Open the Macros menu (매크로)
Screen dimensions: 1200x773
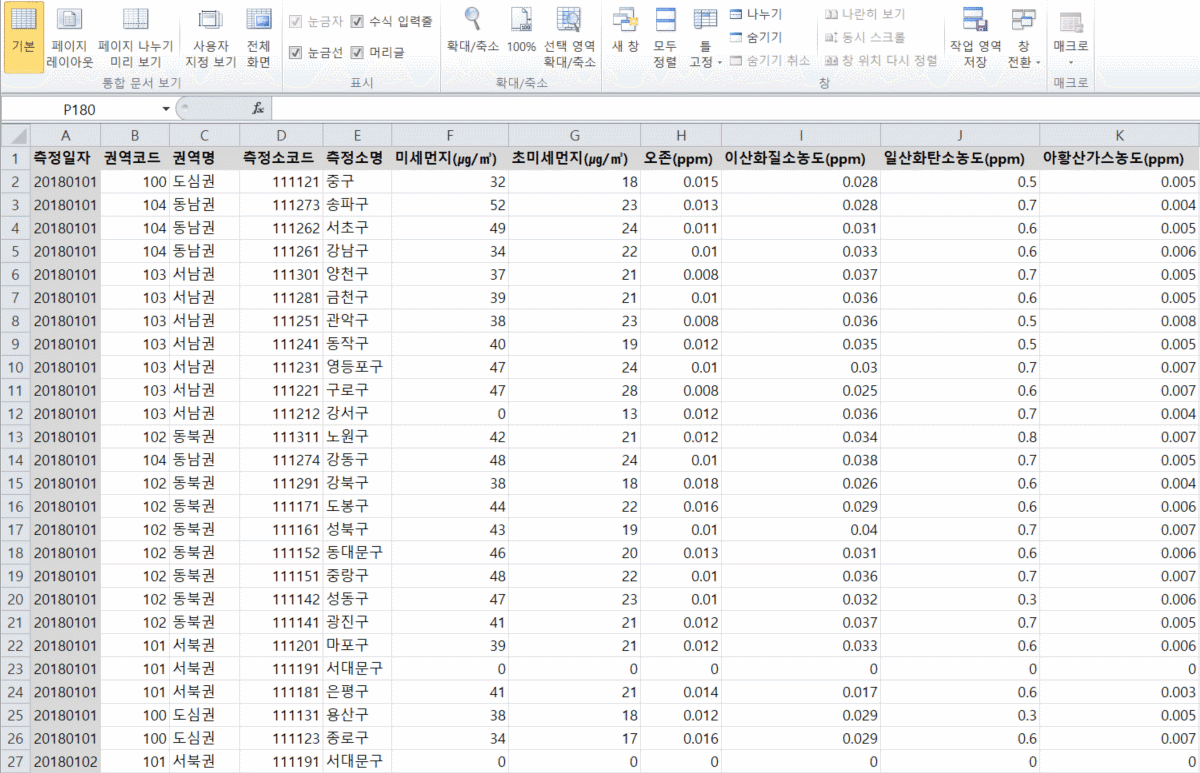coord(1071,37)
